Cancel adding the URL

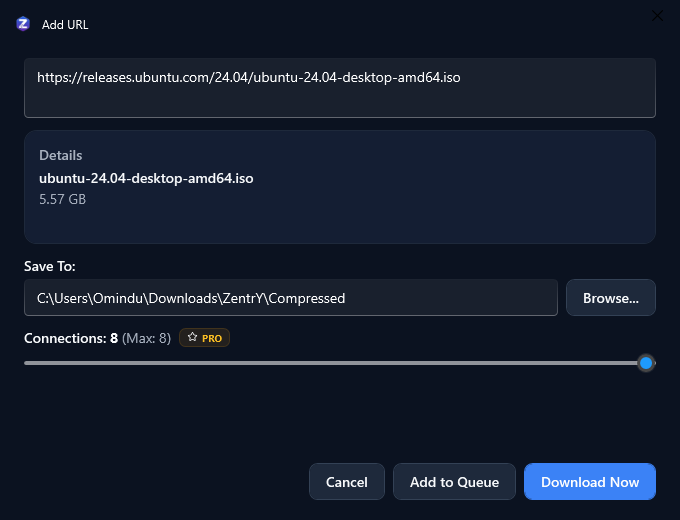[x=347, y=482]
